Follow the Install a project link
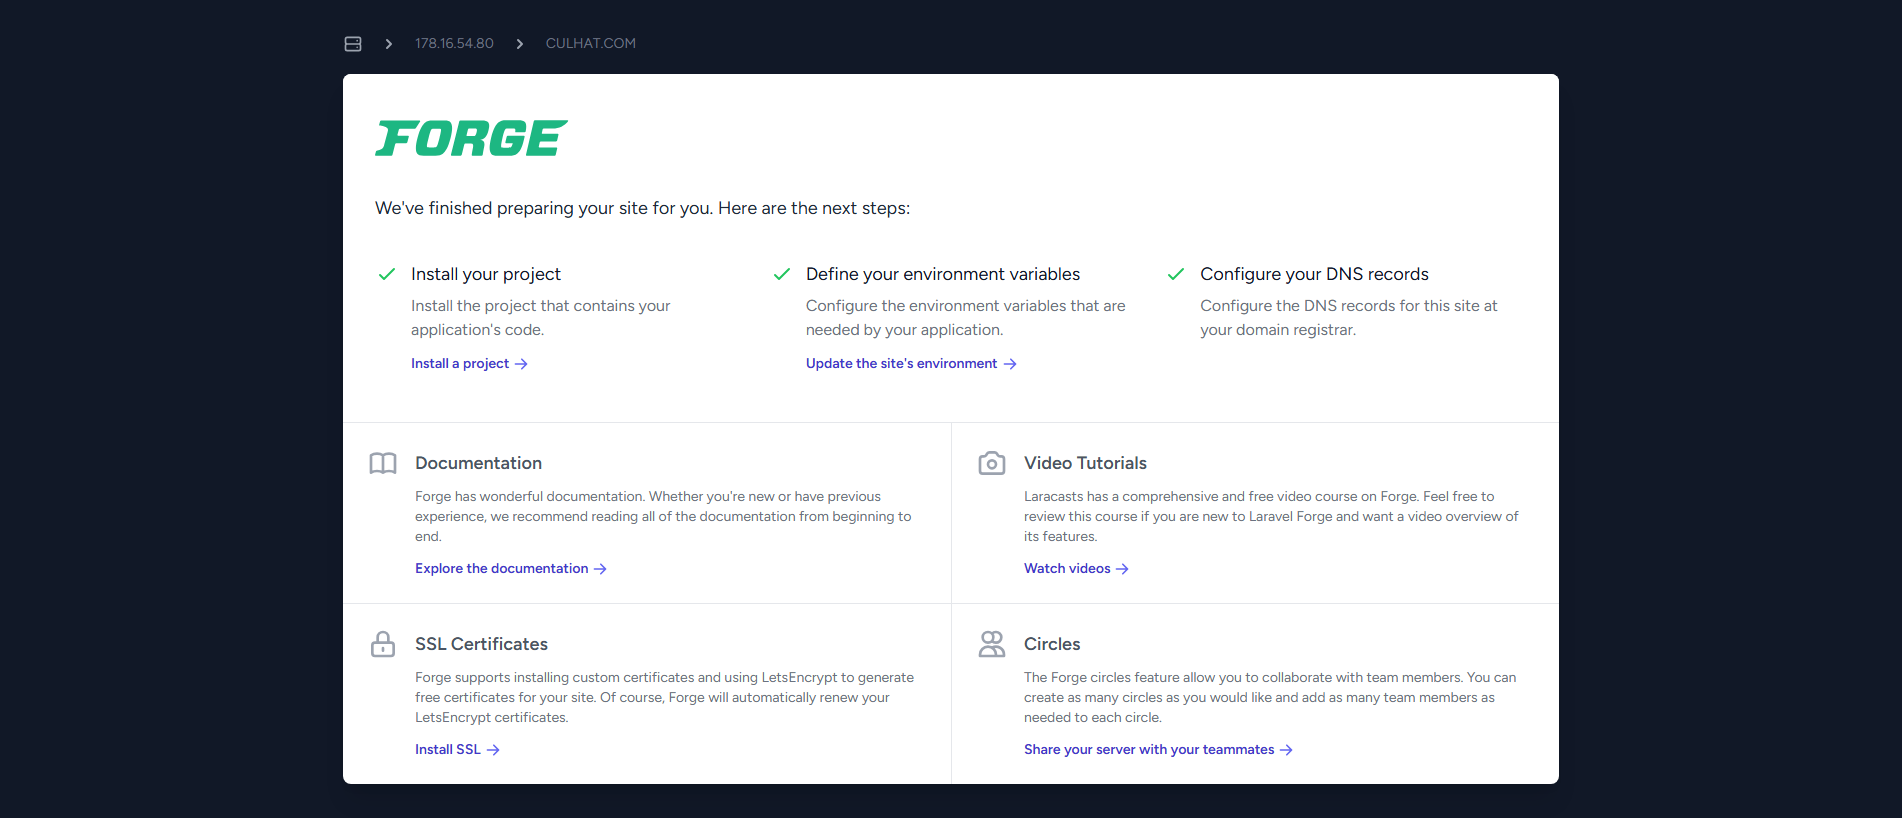 [469, 364]
